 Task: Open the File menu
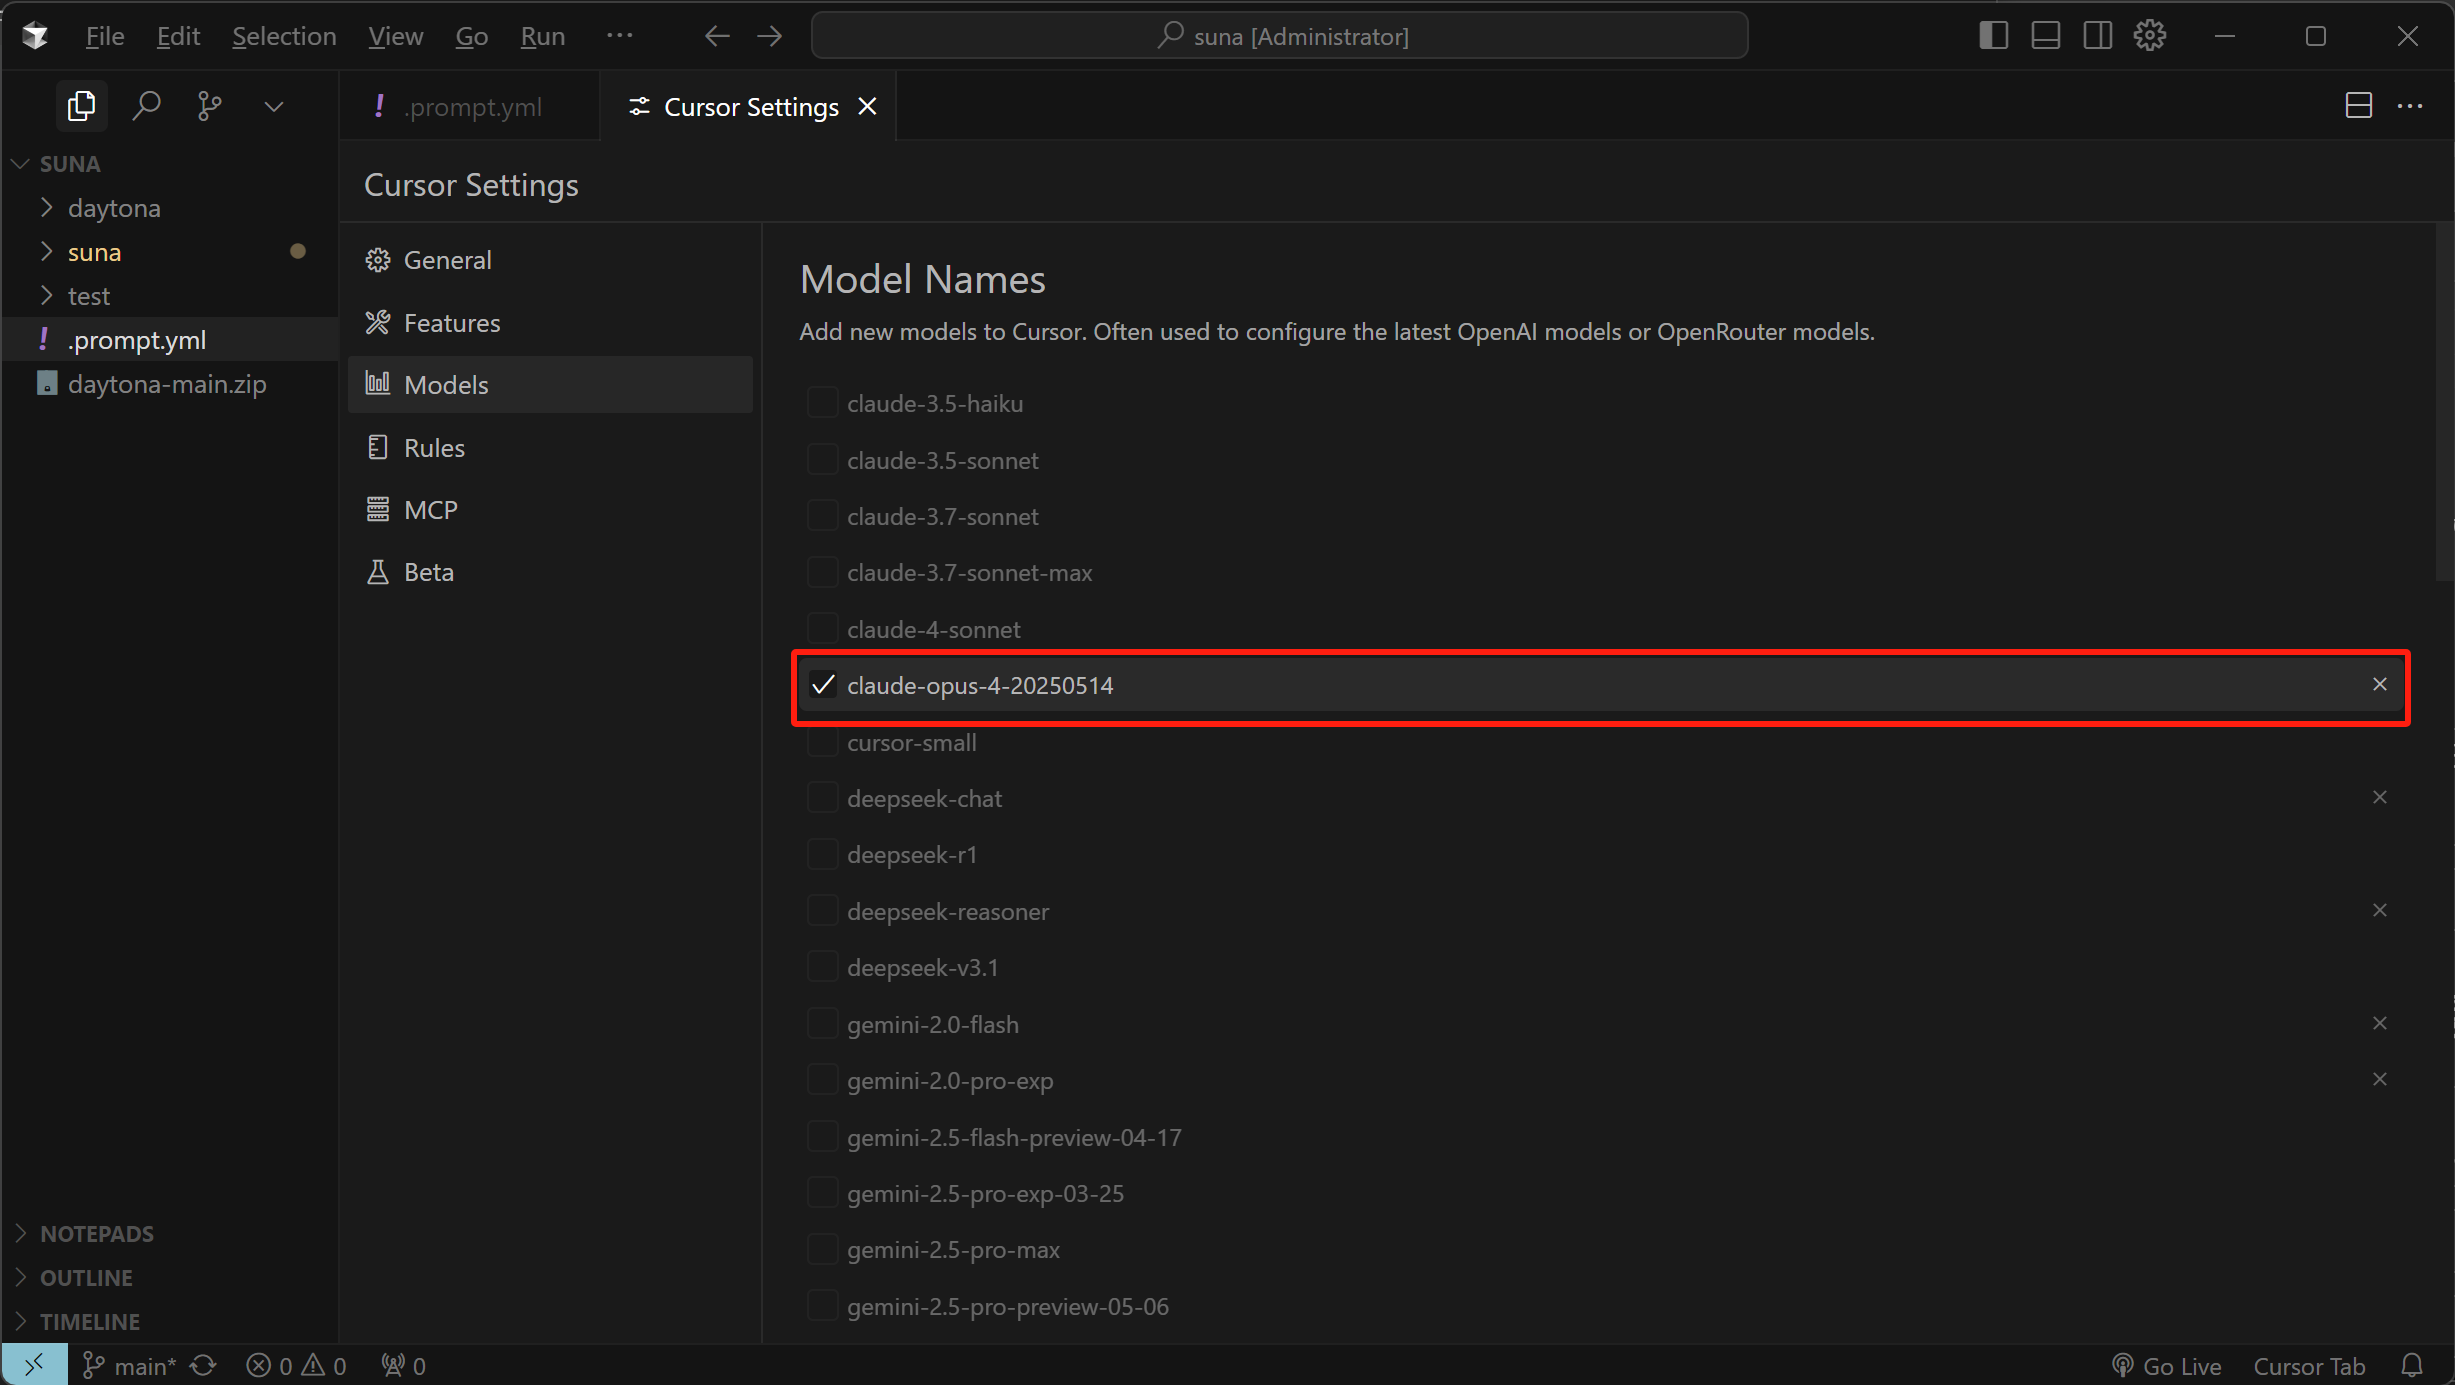pyautogui.click(x=104, y=36)
